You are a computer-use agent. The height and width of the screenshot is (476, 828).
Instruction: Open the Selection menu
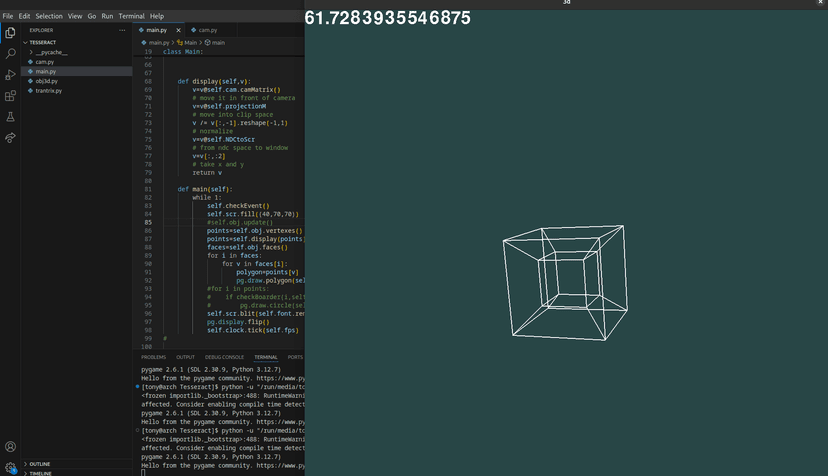click(48, 16)
